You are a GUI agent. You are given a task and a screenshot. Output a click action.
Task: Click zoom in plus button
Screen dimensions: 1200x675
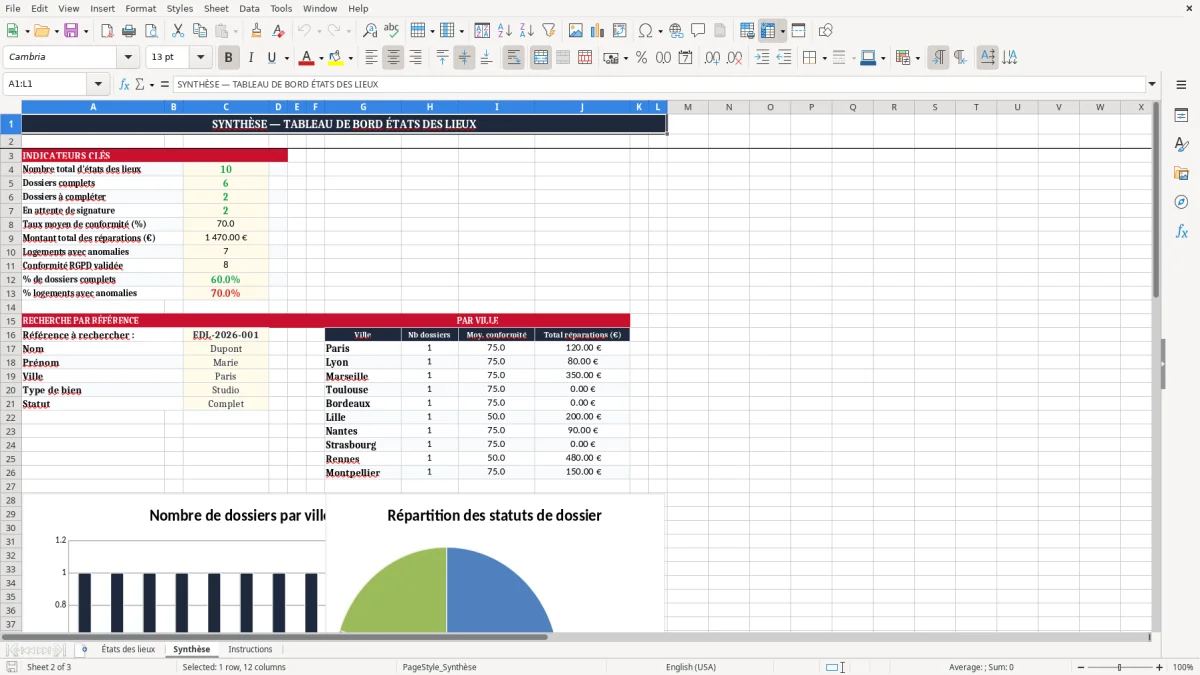coord(1160,667)
